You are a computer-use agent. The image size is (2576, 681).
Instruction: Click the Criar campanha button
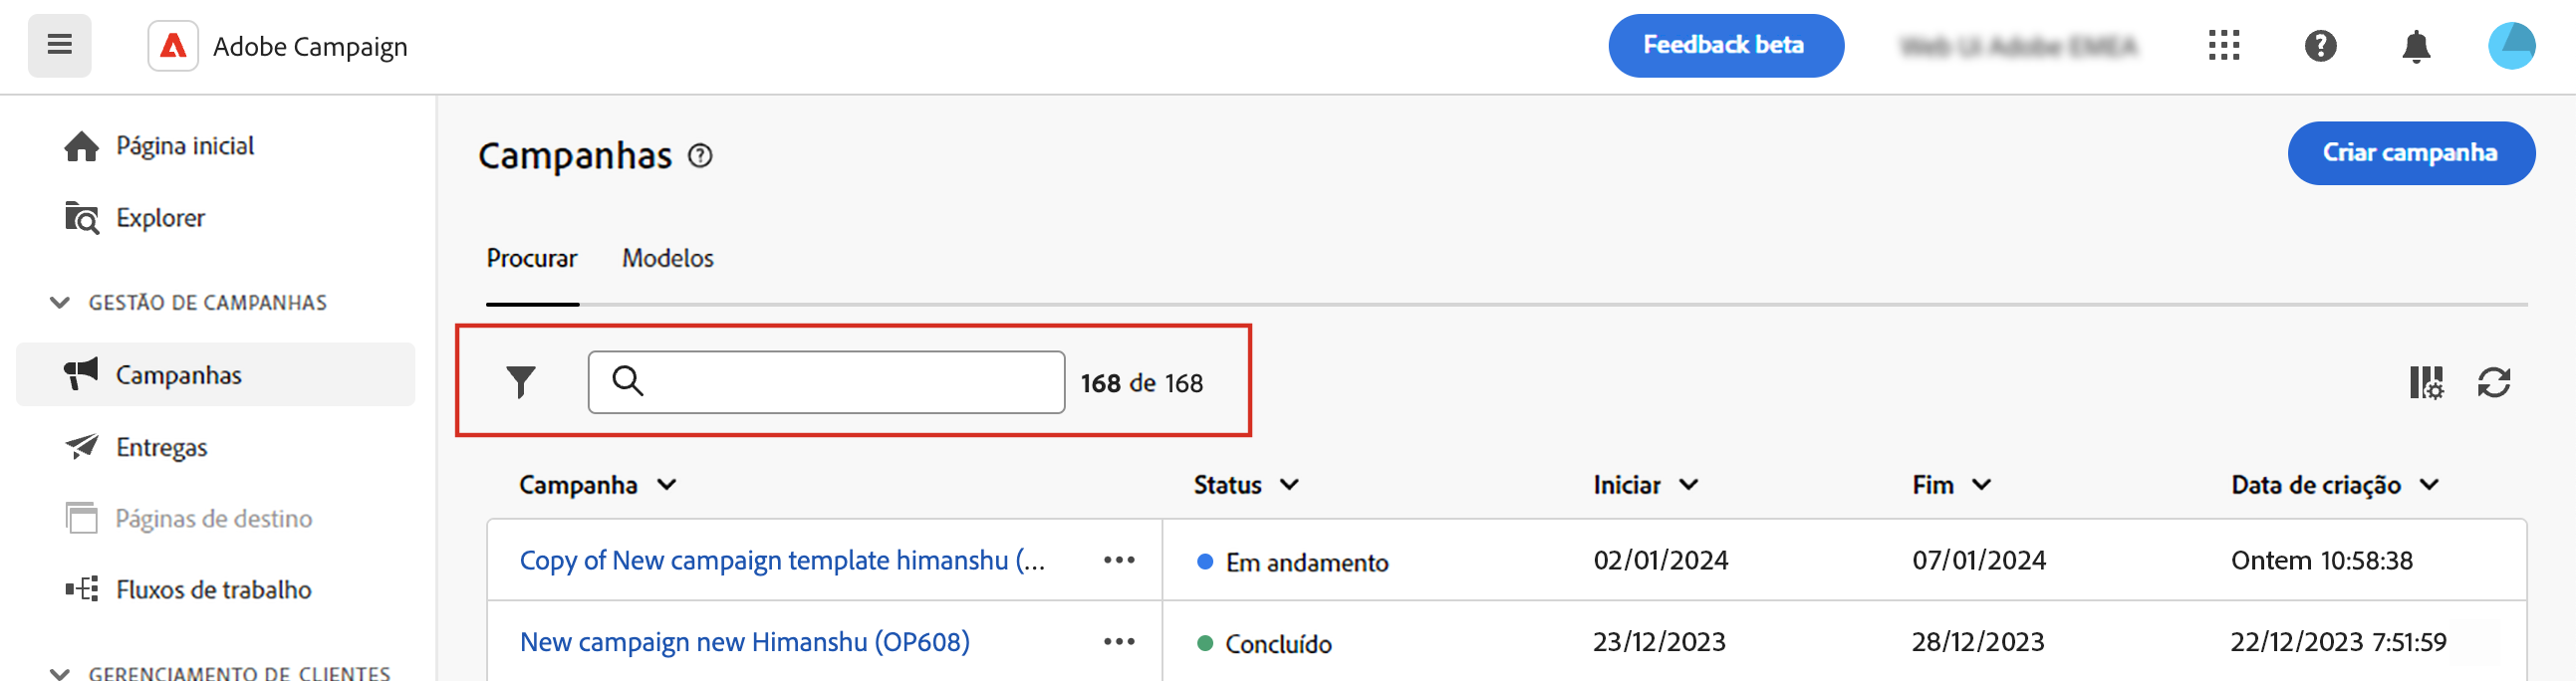(2410, 153)
